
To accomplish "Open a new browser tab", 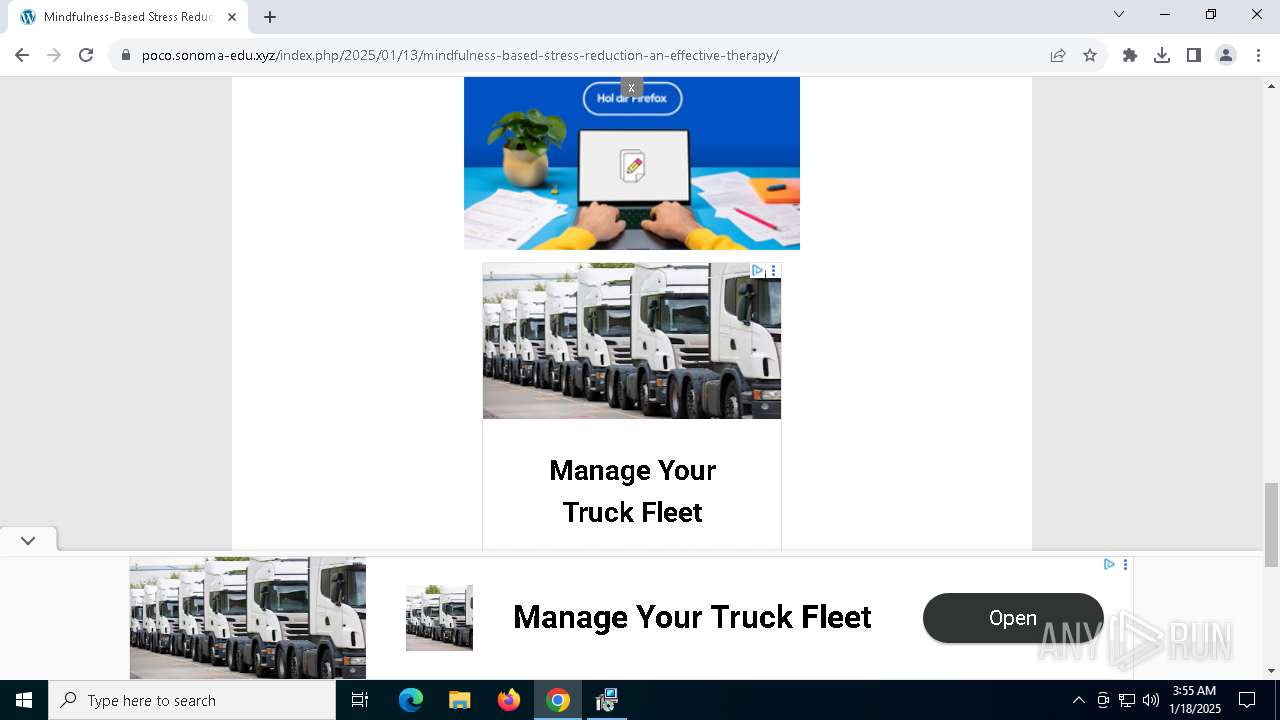I will coord(270,17).
